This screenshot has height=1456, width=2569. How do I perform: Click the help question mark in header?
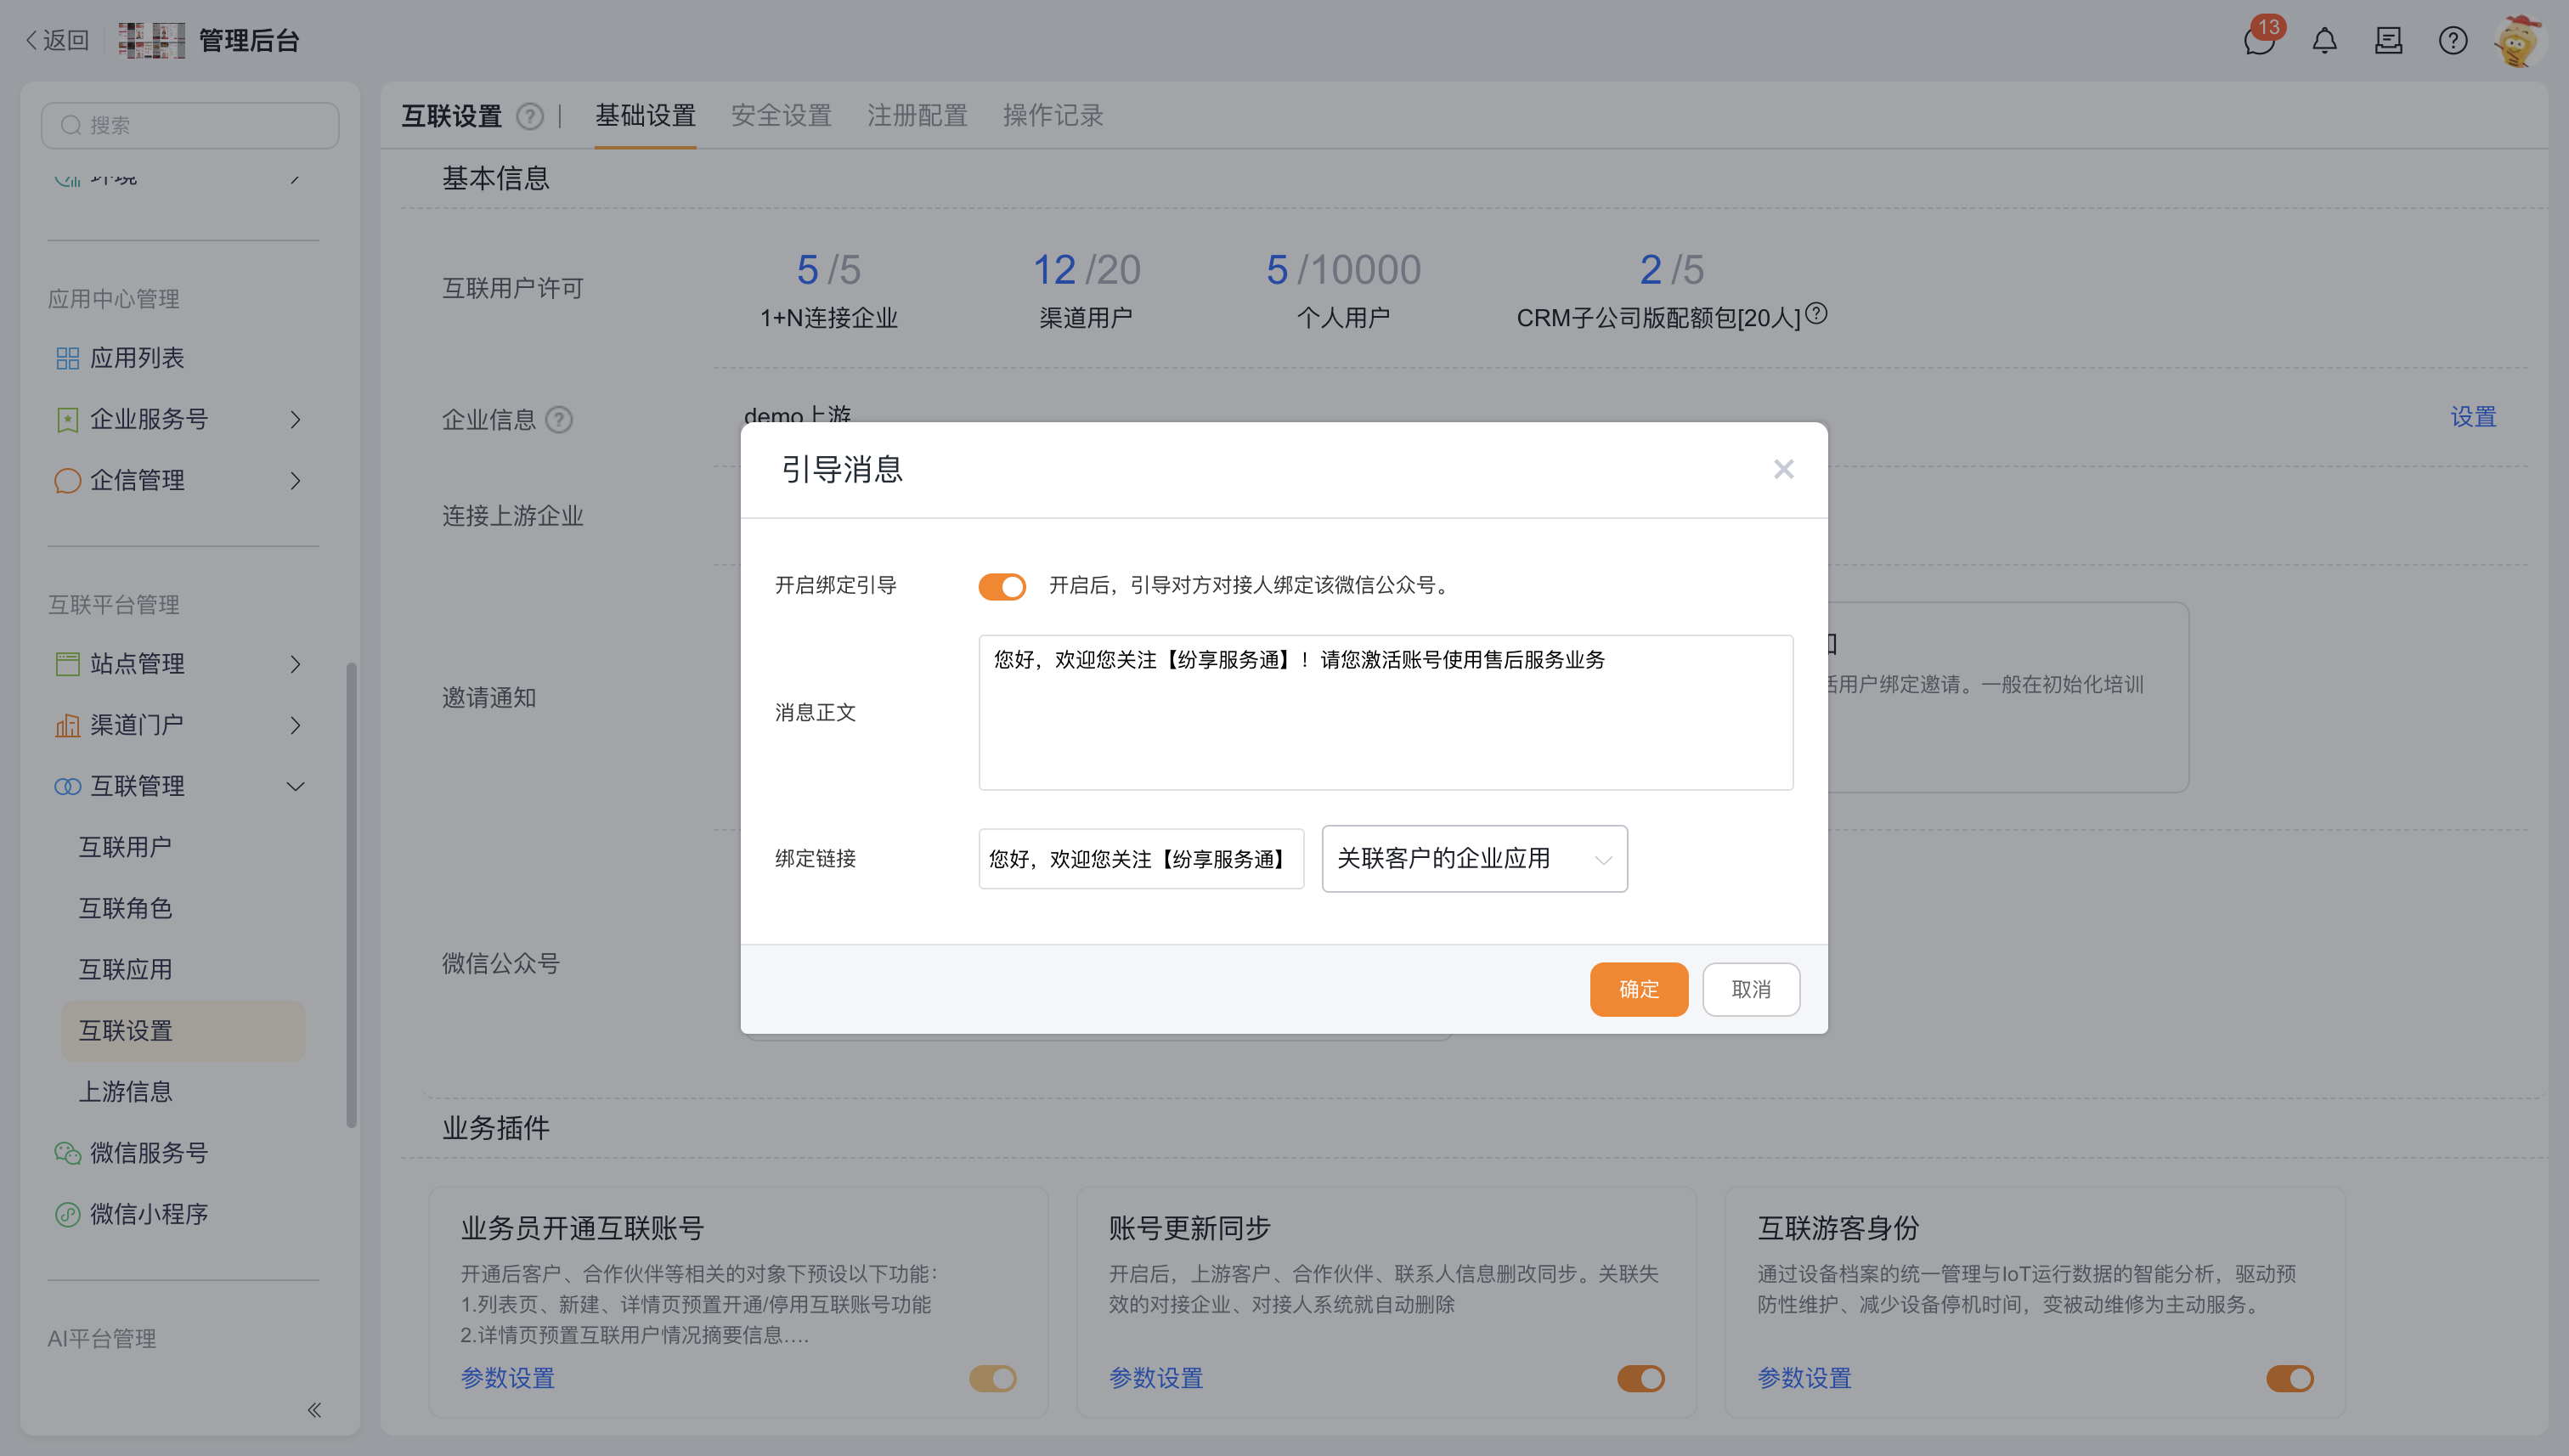[2452, 40]
